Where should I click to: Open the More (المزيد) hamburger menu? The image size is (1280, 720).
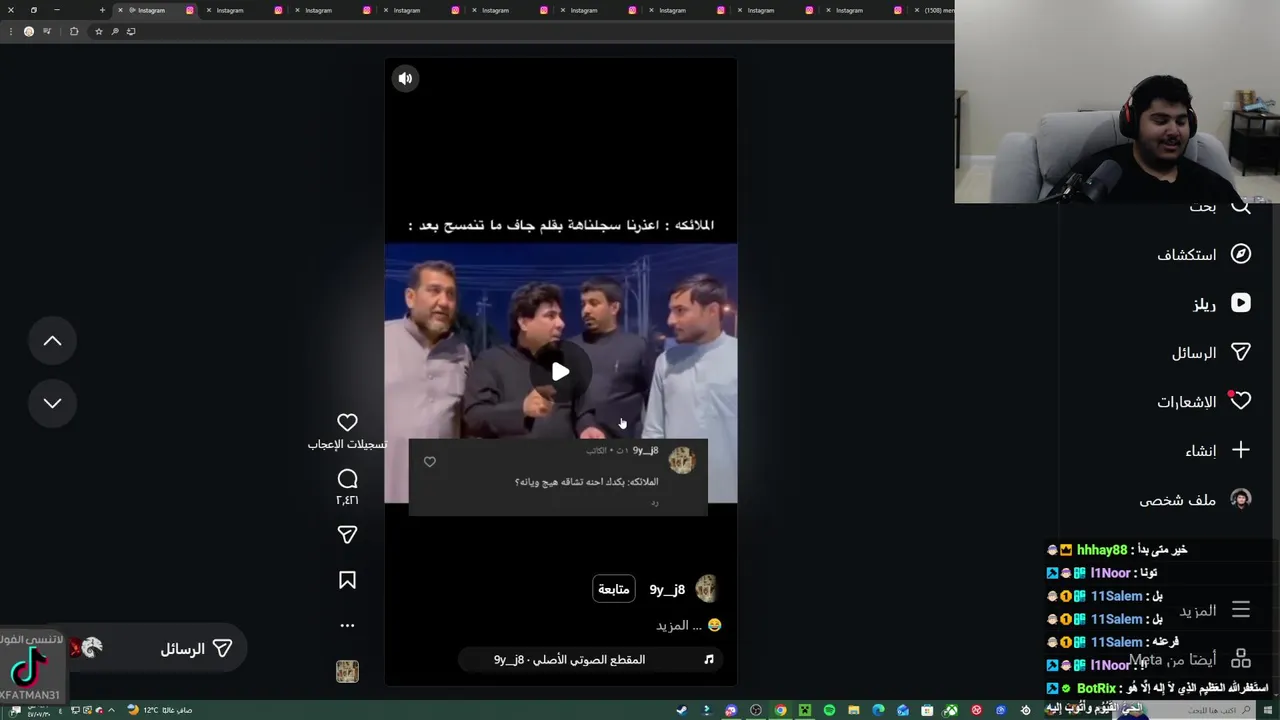(1240, 609)
